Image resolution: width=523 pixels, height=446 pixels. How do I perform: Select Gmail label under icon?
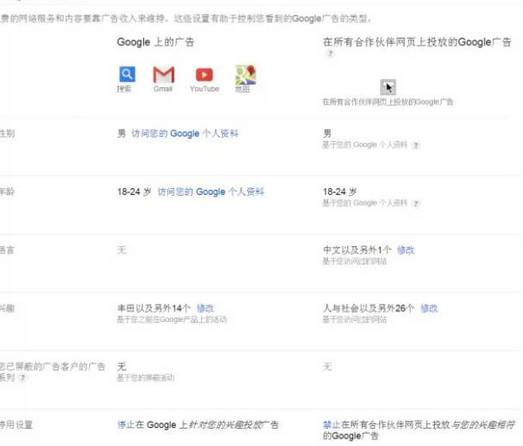163,89
